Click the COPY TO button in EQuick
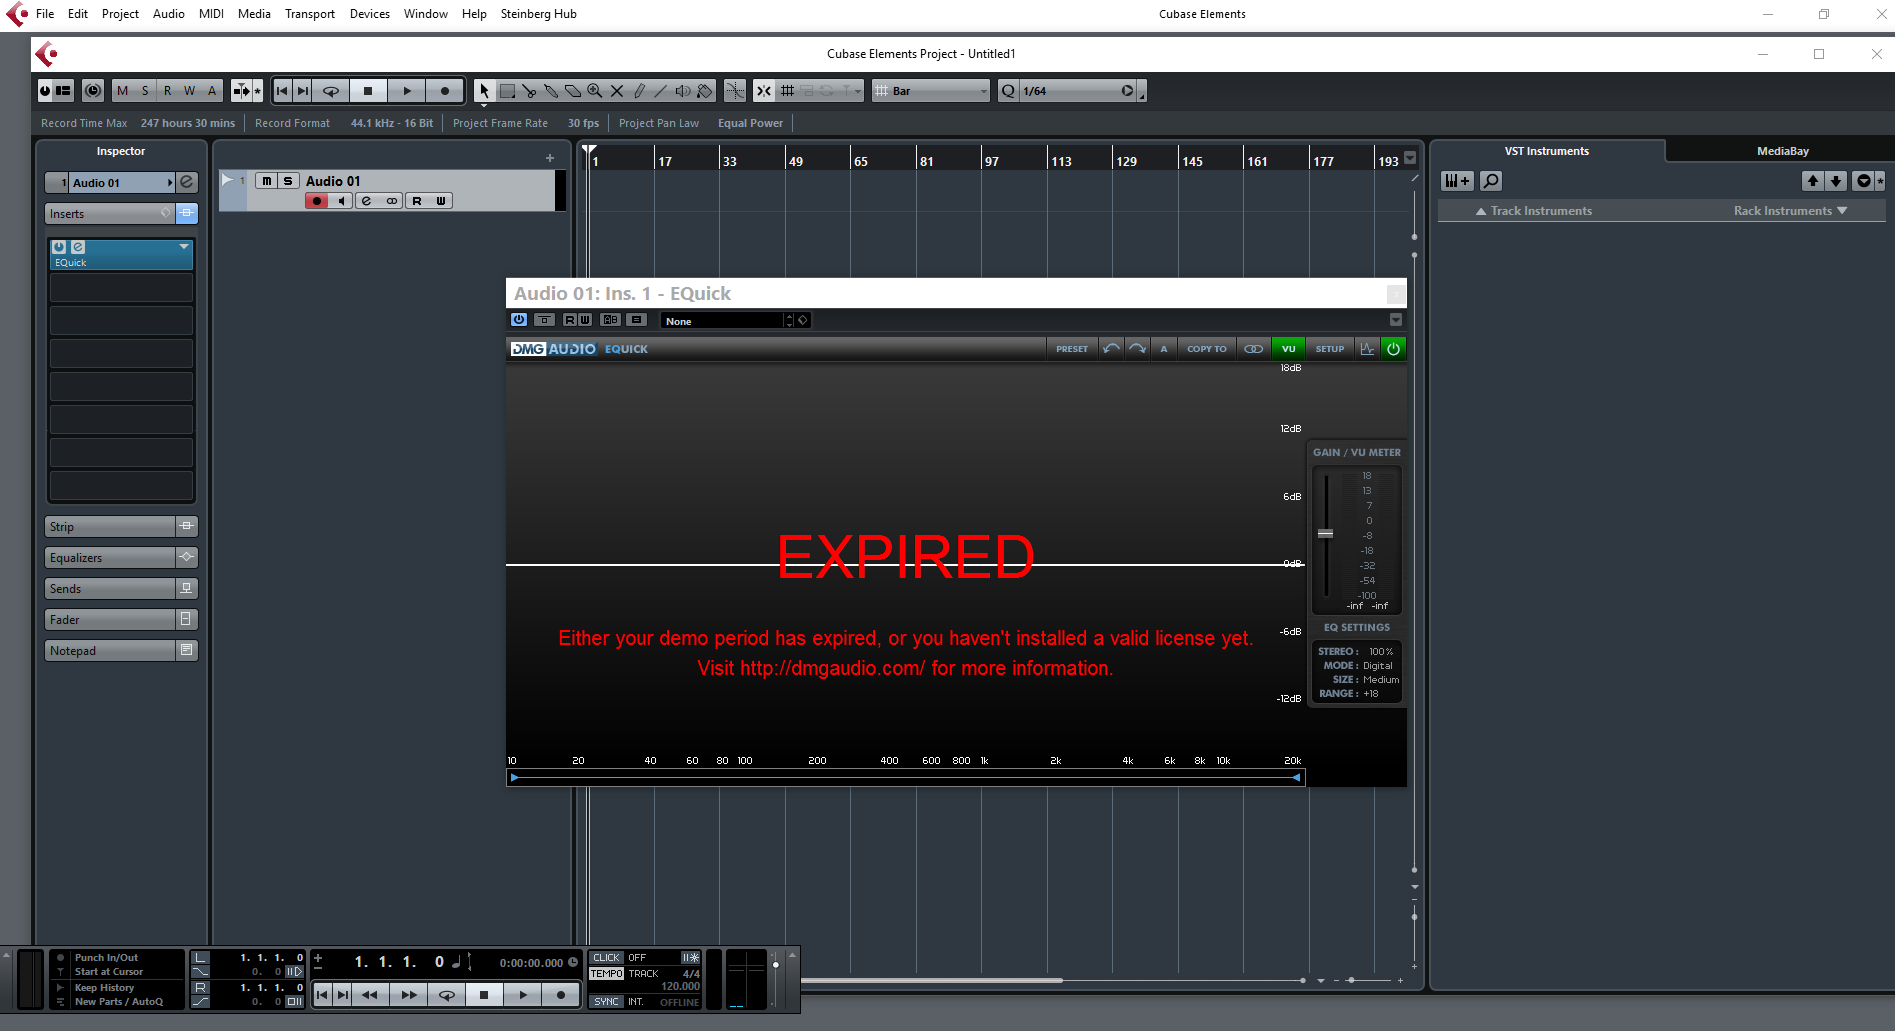 1207,349
